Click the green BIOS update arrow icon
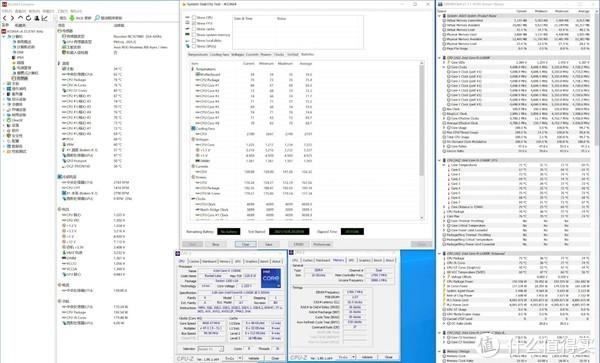This screenshot has width=600, height=363. pos(72,18)
